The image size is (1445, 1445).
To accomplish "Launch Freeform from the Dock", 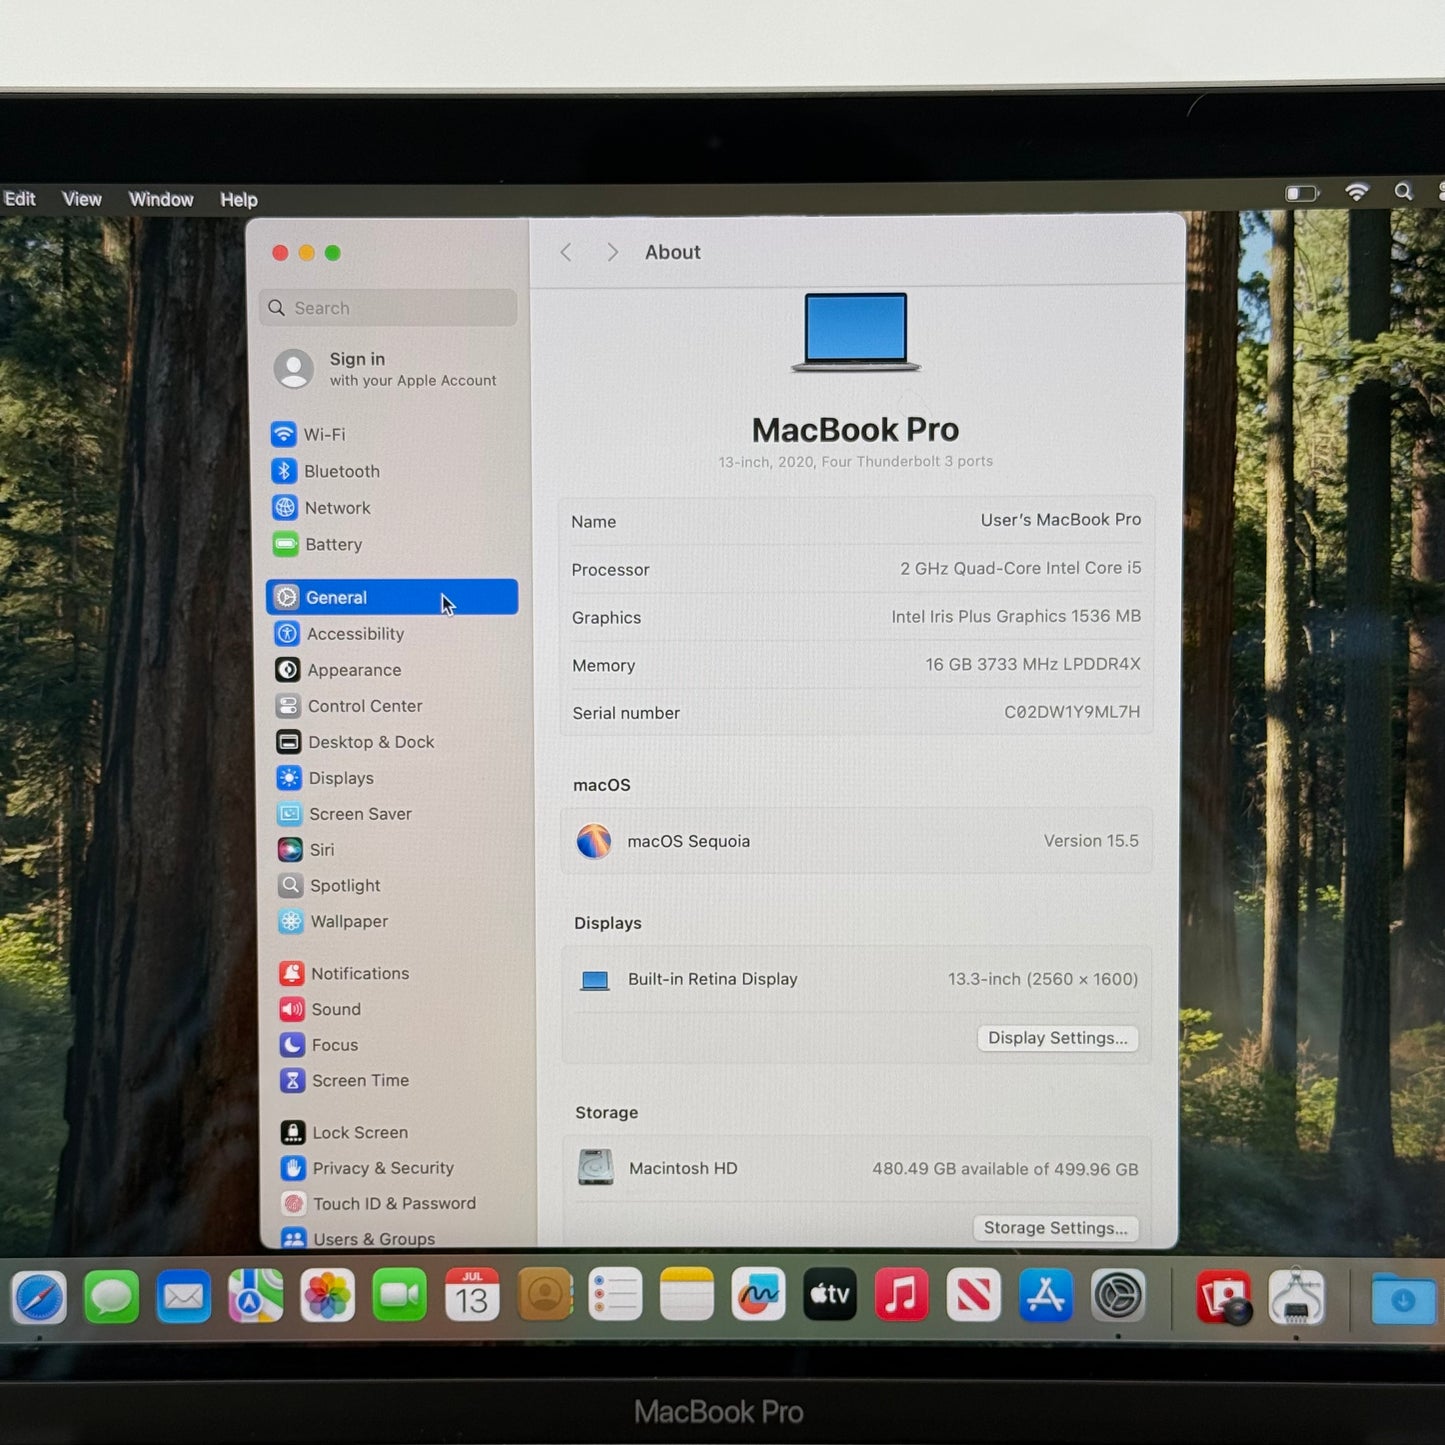I will (759, 1295).
